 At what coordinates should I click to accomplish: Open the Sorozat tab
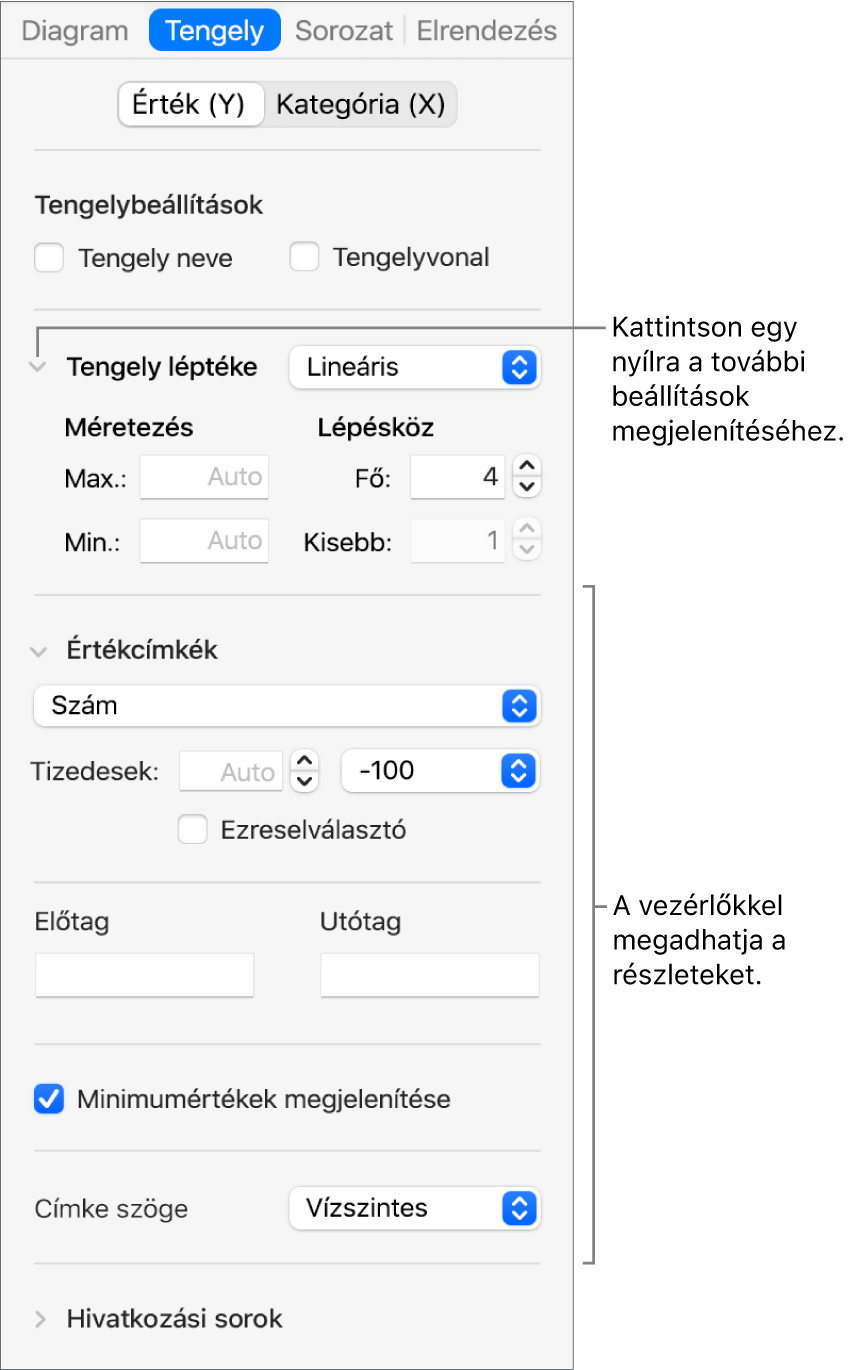(x=344, y=31)
